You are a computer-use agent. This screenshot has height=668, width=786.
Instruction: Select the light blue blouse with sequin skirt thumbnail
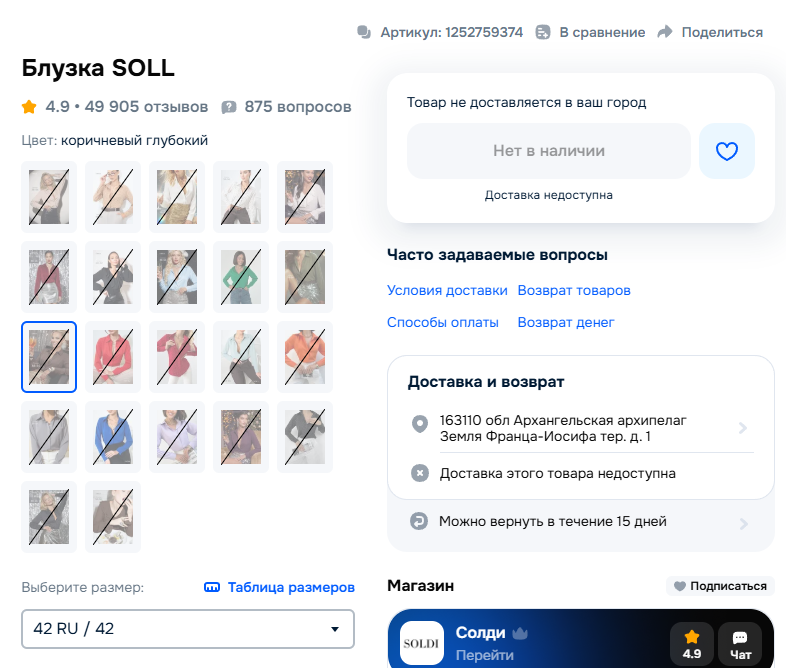[177, 277]
